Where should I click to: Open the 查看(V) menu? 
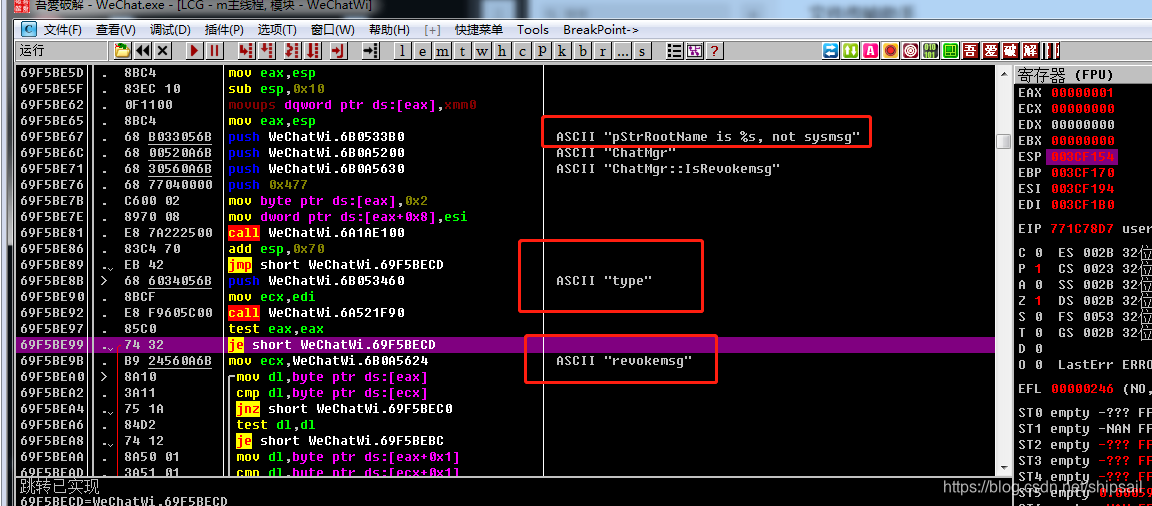pyautogui.click(x=116, y=29)
